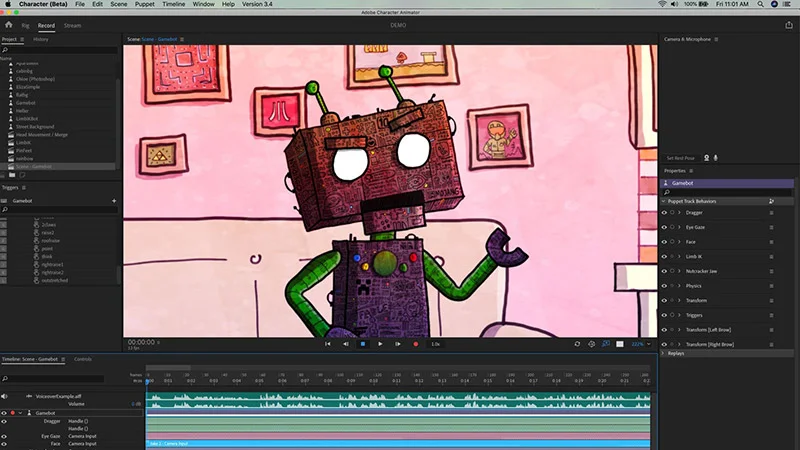
Task: Open the 1.0x playback speed control
Action: pyautogui.click(x=435, y=344)
